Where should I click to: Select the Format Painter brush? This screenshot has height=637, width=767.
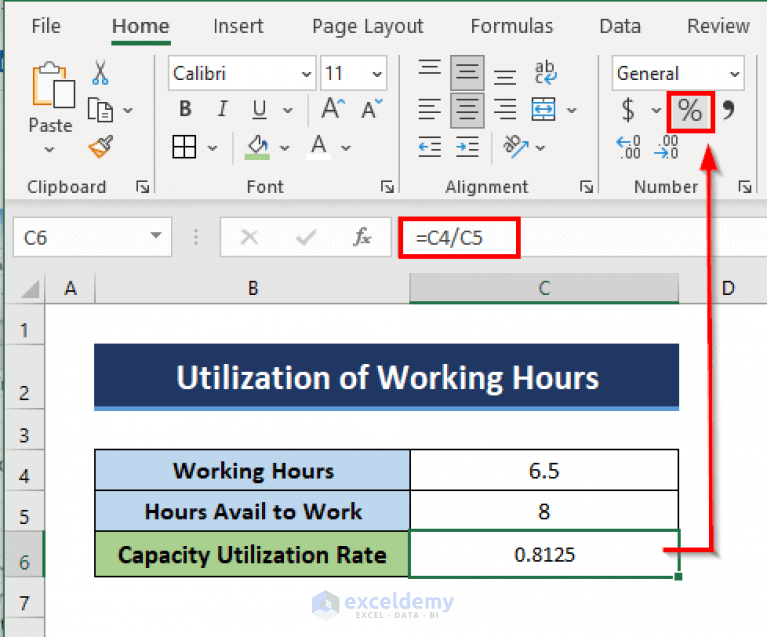click(101, 146)
